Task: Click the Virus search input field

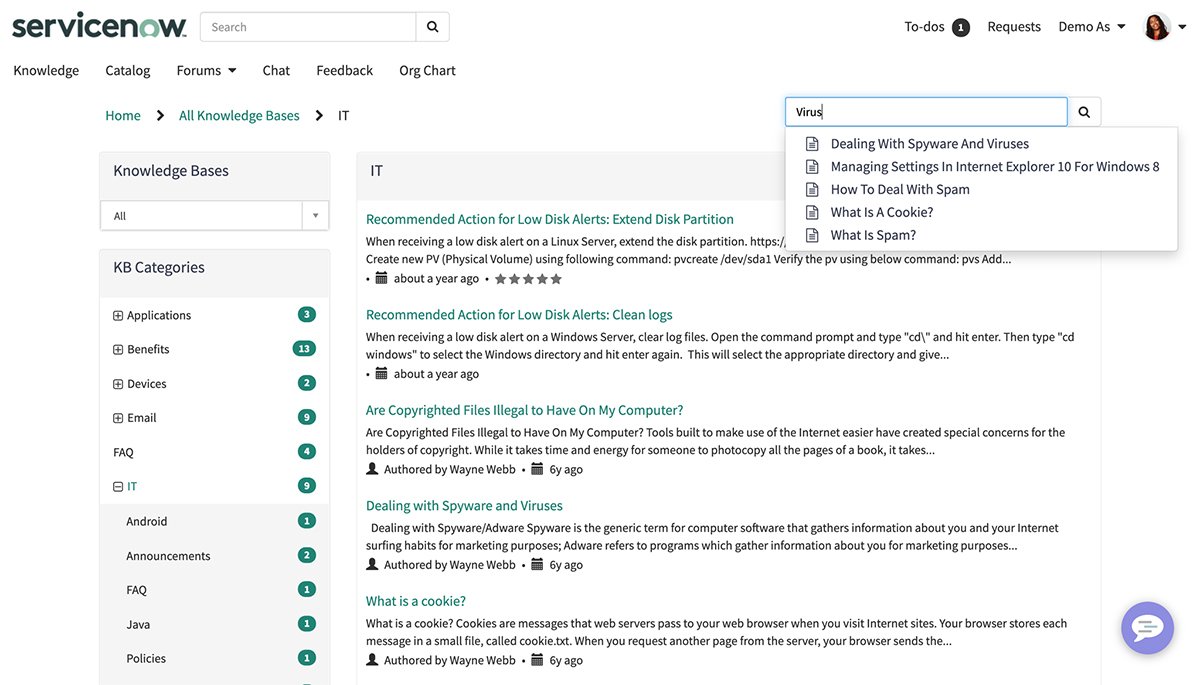Action: [926, 112]
